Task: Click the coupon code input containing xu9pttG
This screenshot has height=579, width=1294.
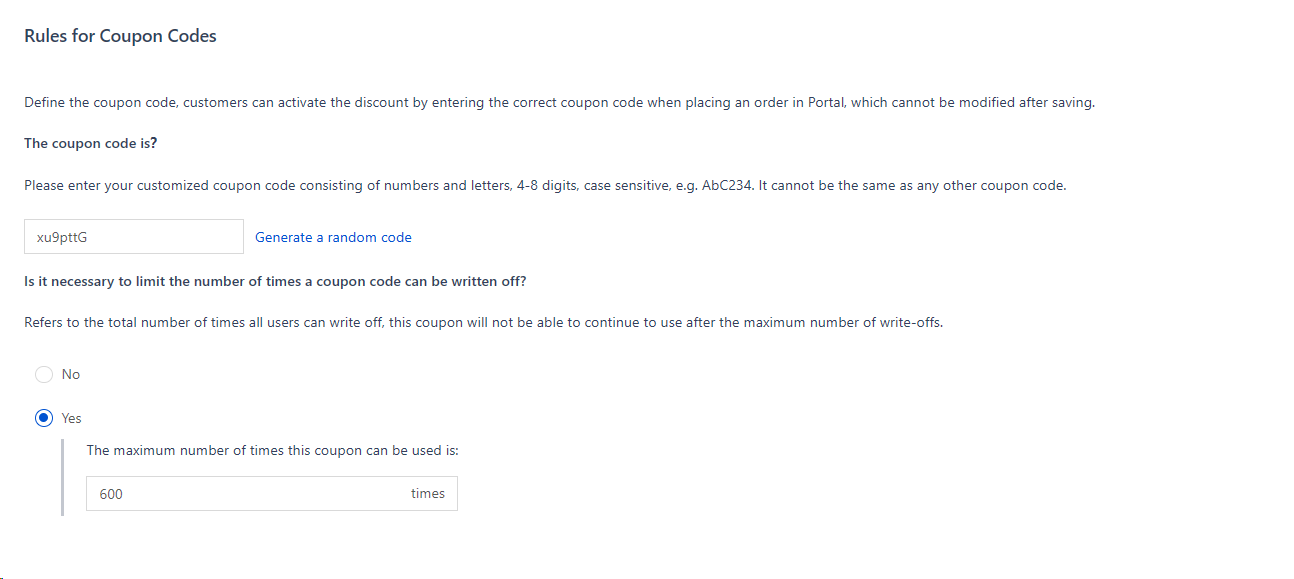Action: [133, 237]
